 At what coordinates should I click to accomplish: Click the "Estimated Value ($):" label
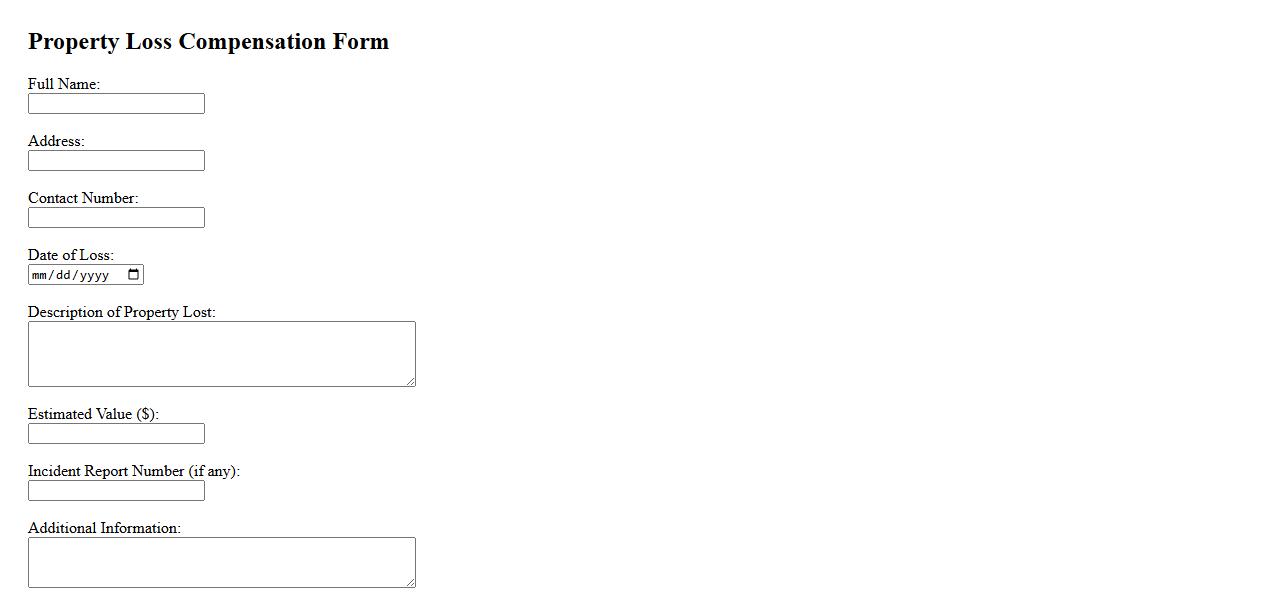pos(93,414)
